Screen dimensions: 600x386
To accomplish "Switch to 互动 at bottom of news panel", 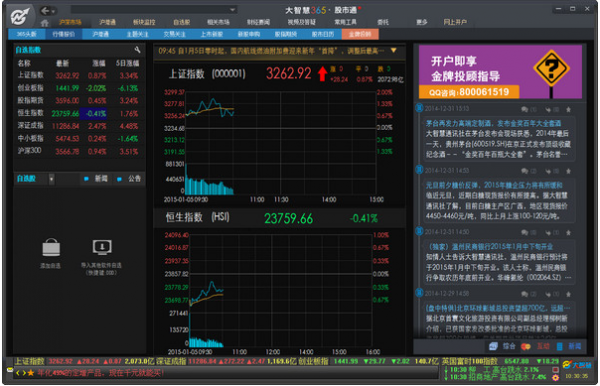I will [x=535, y=347].
